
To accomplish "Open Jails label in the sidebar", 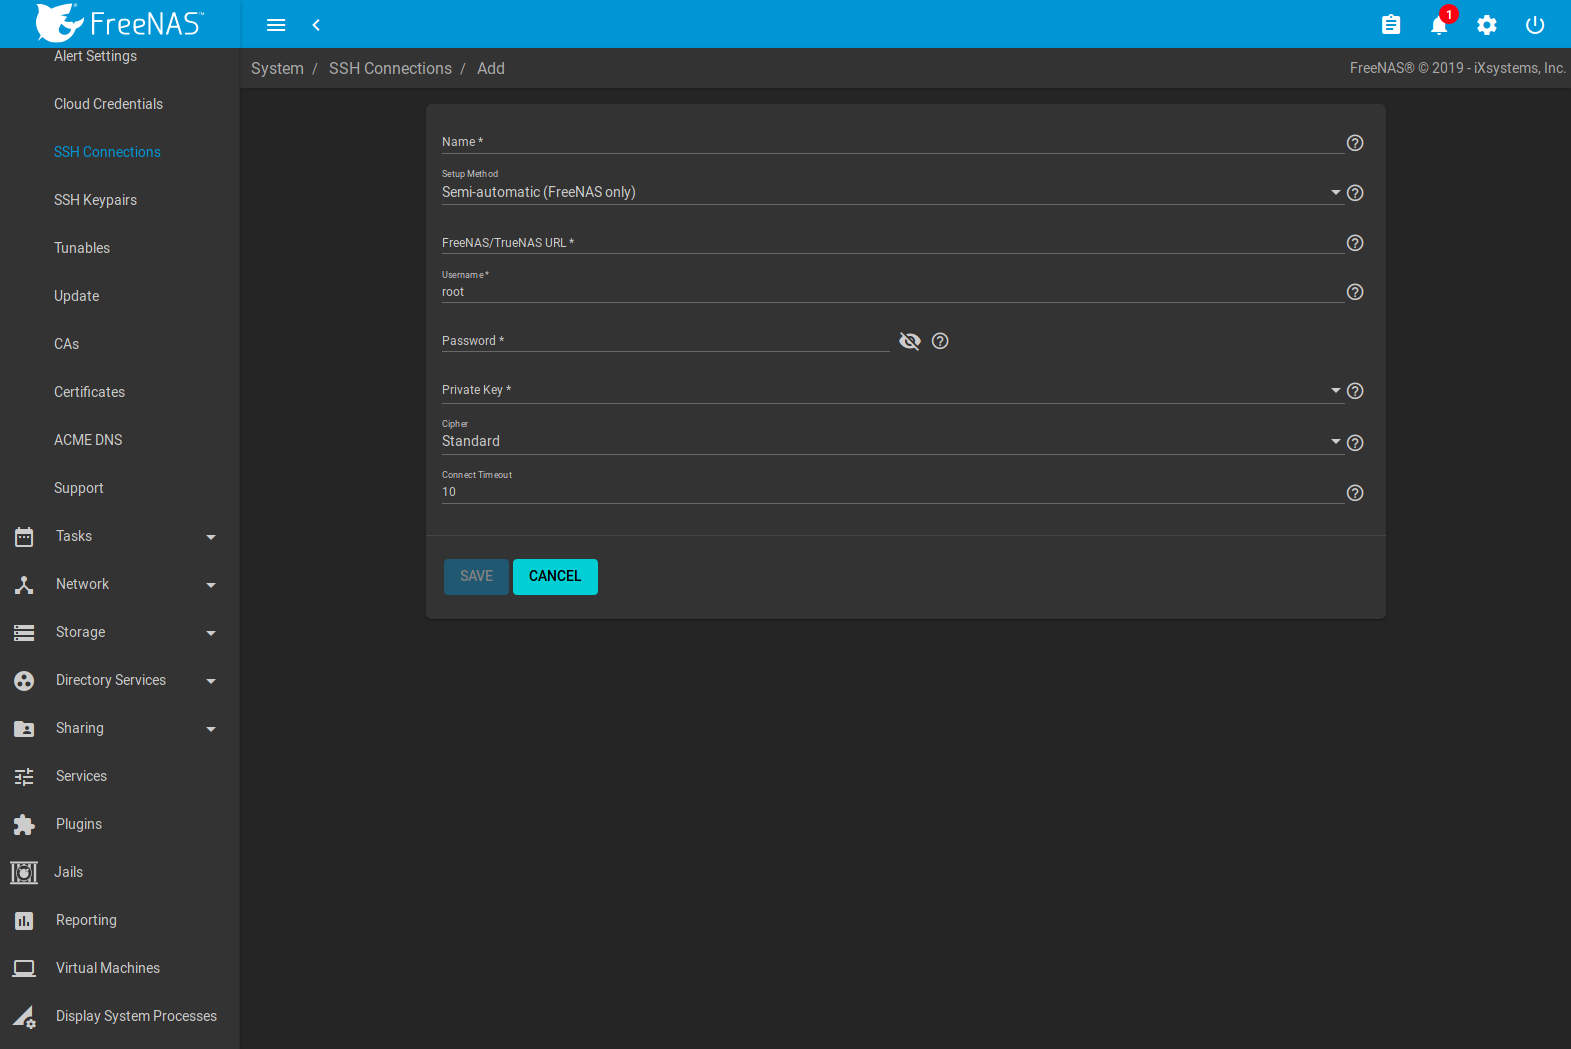I will (x=69, y=873).
